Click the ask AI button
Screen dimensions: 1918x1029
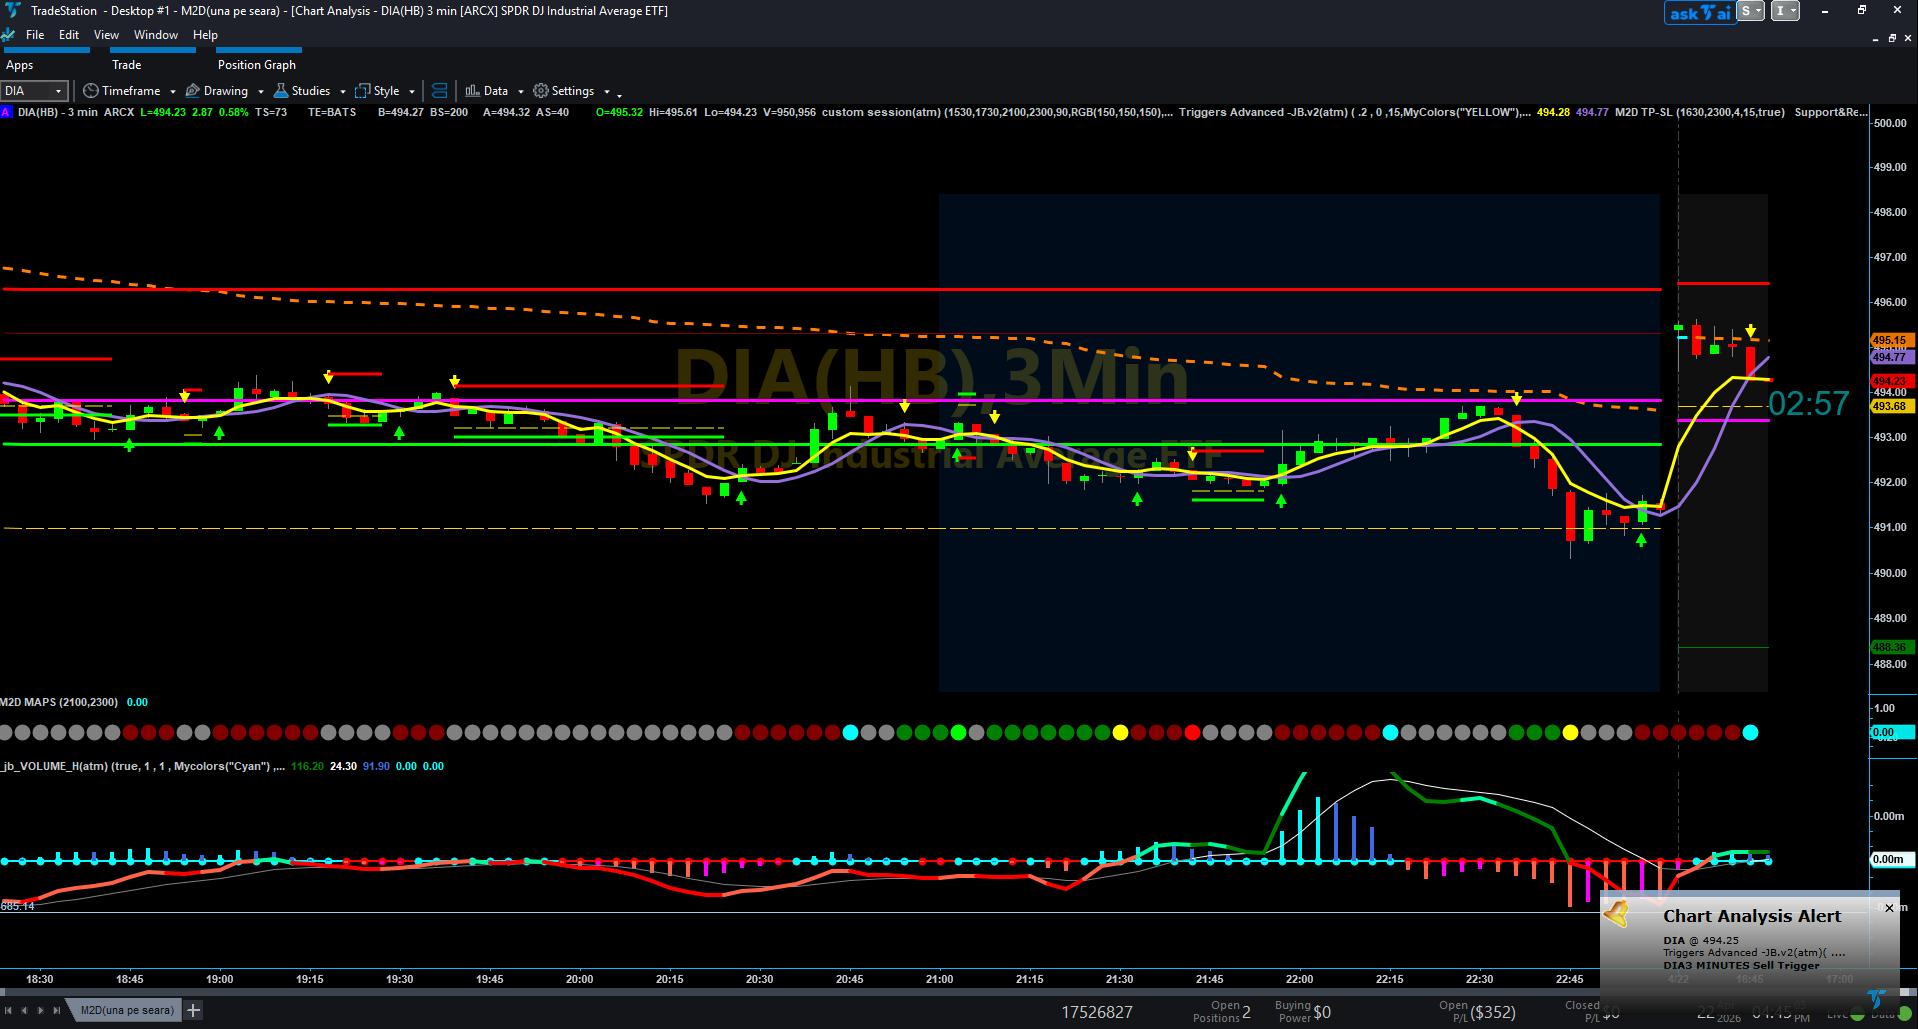click(x=1699, y=12)
